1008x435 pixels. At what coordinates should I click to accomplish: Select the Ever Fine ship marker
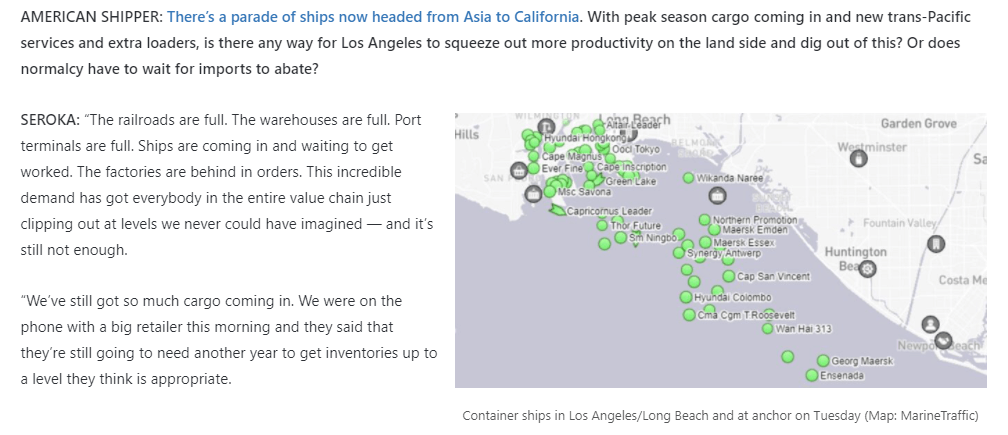tap(534, 168)
